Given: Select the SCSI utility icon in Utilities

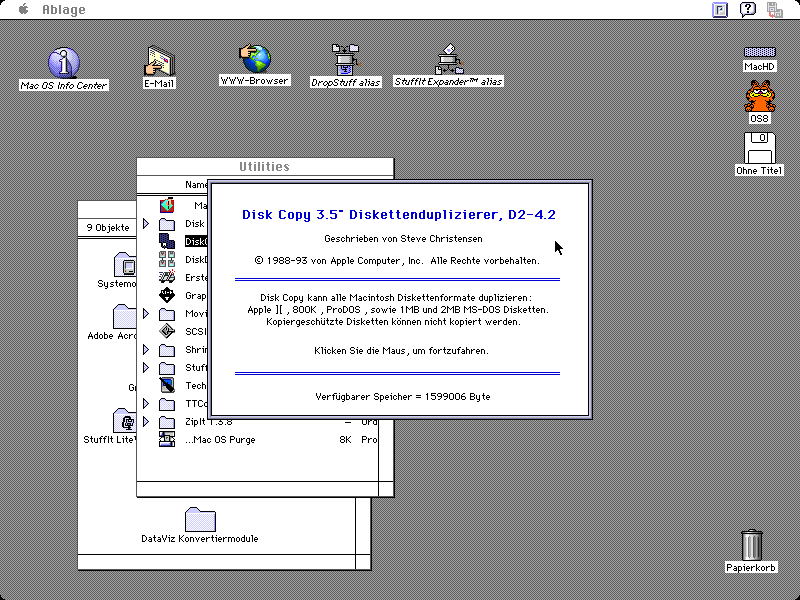Looking at the screenshot, I should coord(167,331).
